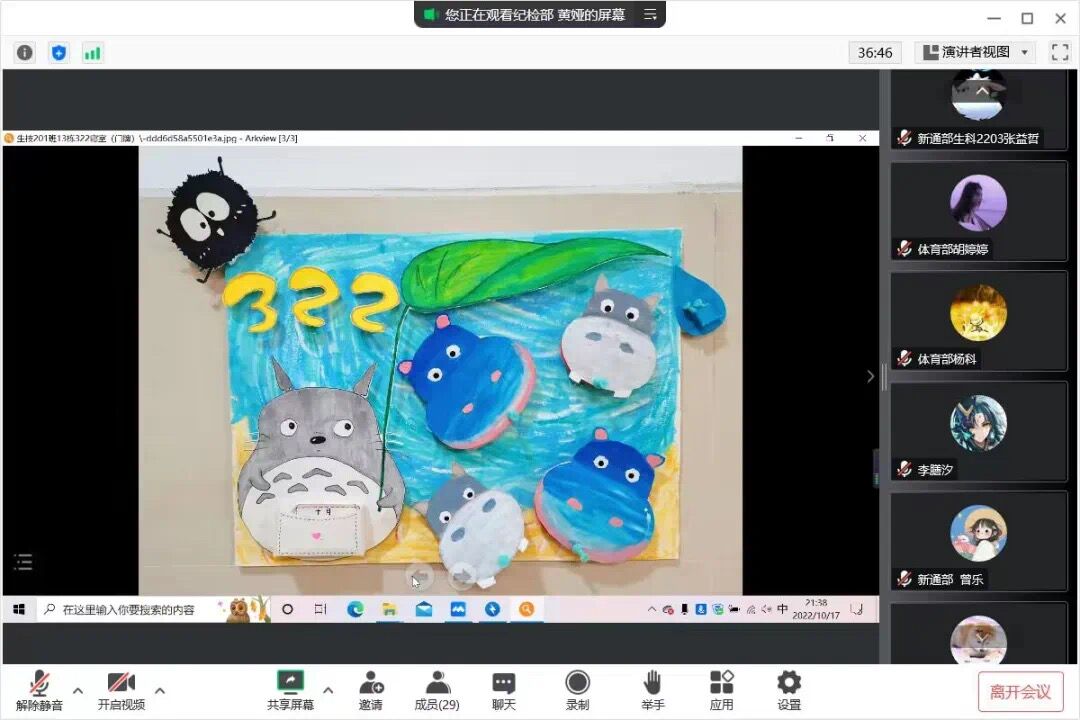
Task: Open meeting 设置 settings
Action: coord(789,690)
